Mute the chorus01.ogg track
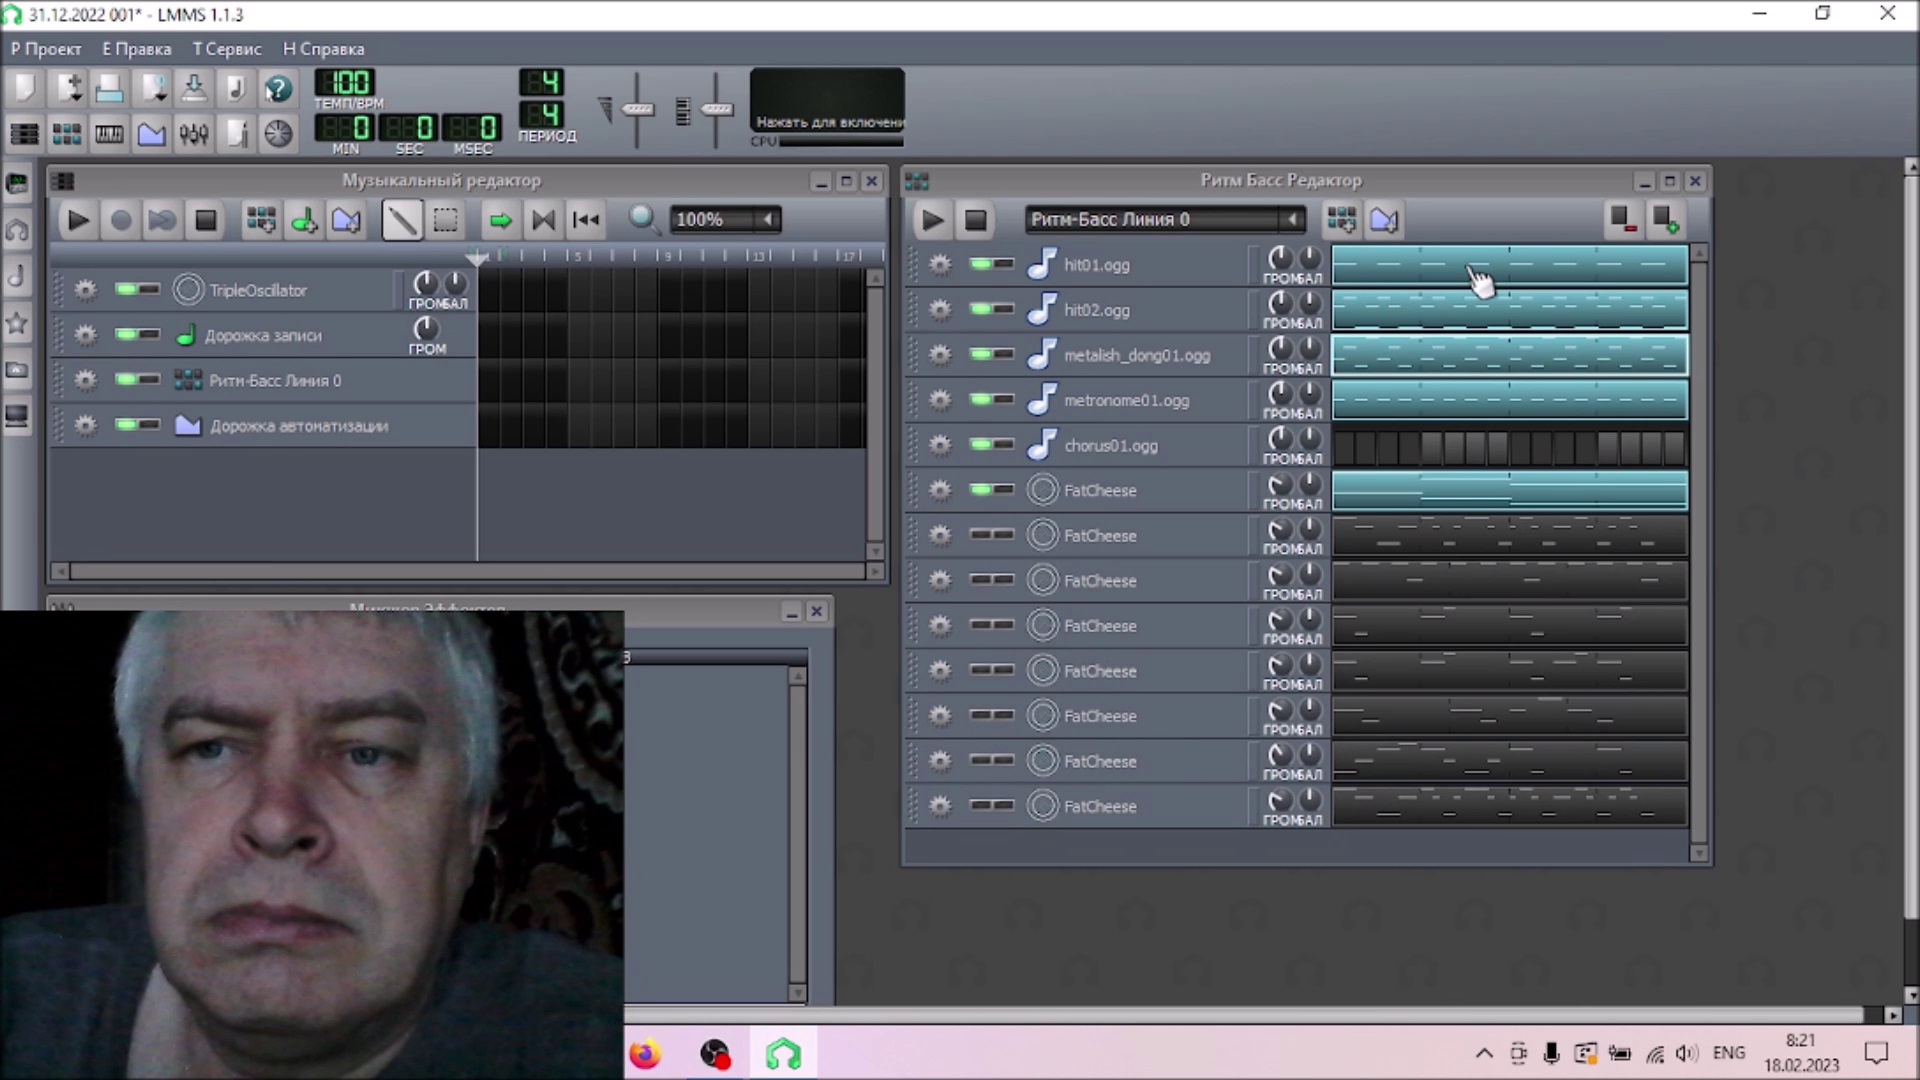This screenshot has height=1080, width=1920. click(x=982, y=444)
